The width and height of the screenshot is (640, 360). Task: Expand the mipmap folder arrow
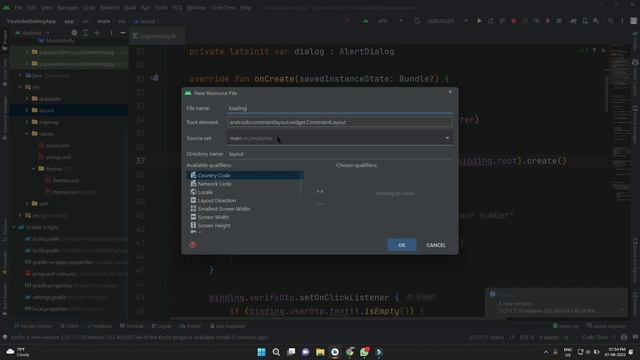pos(27,122)
